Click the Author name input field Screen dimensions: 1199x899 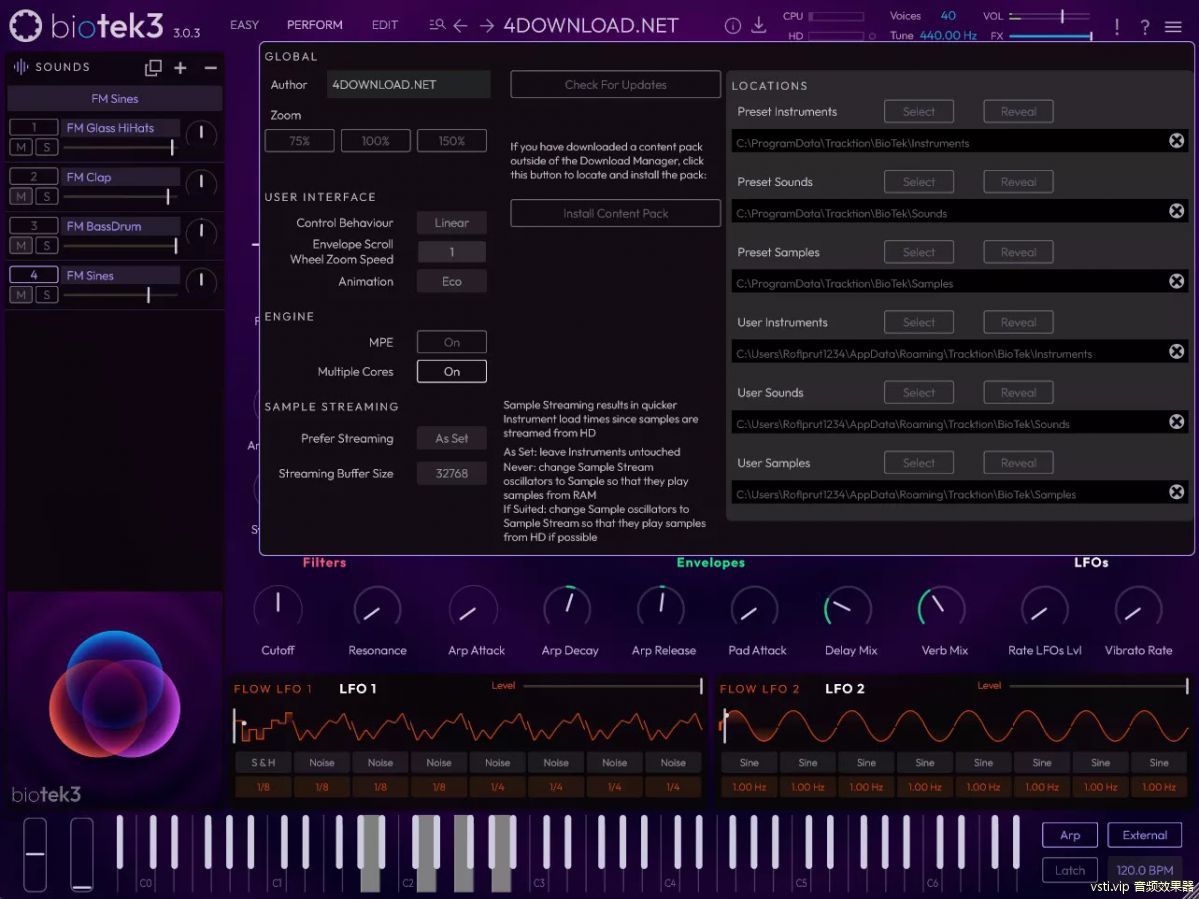click(x=408, y=84)
